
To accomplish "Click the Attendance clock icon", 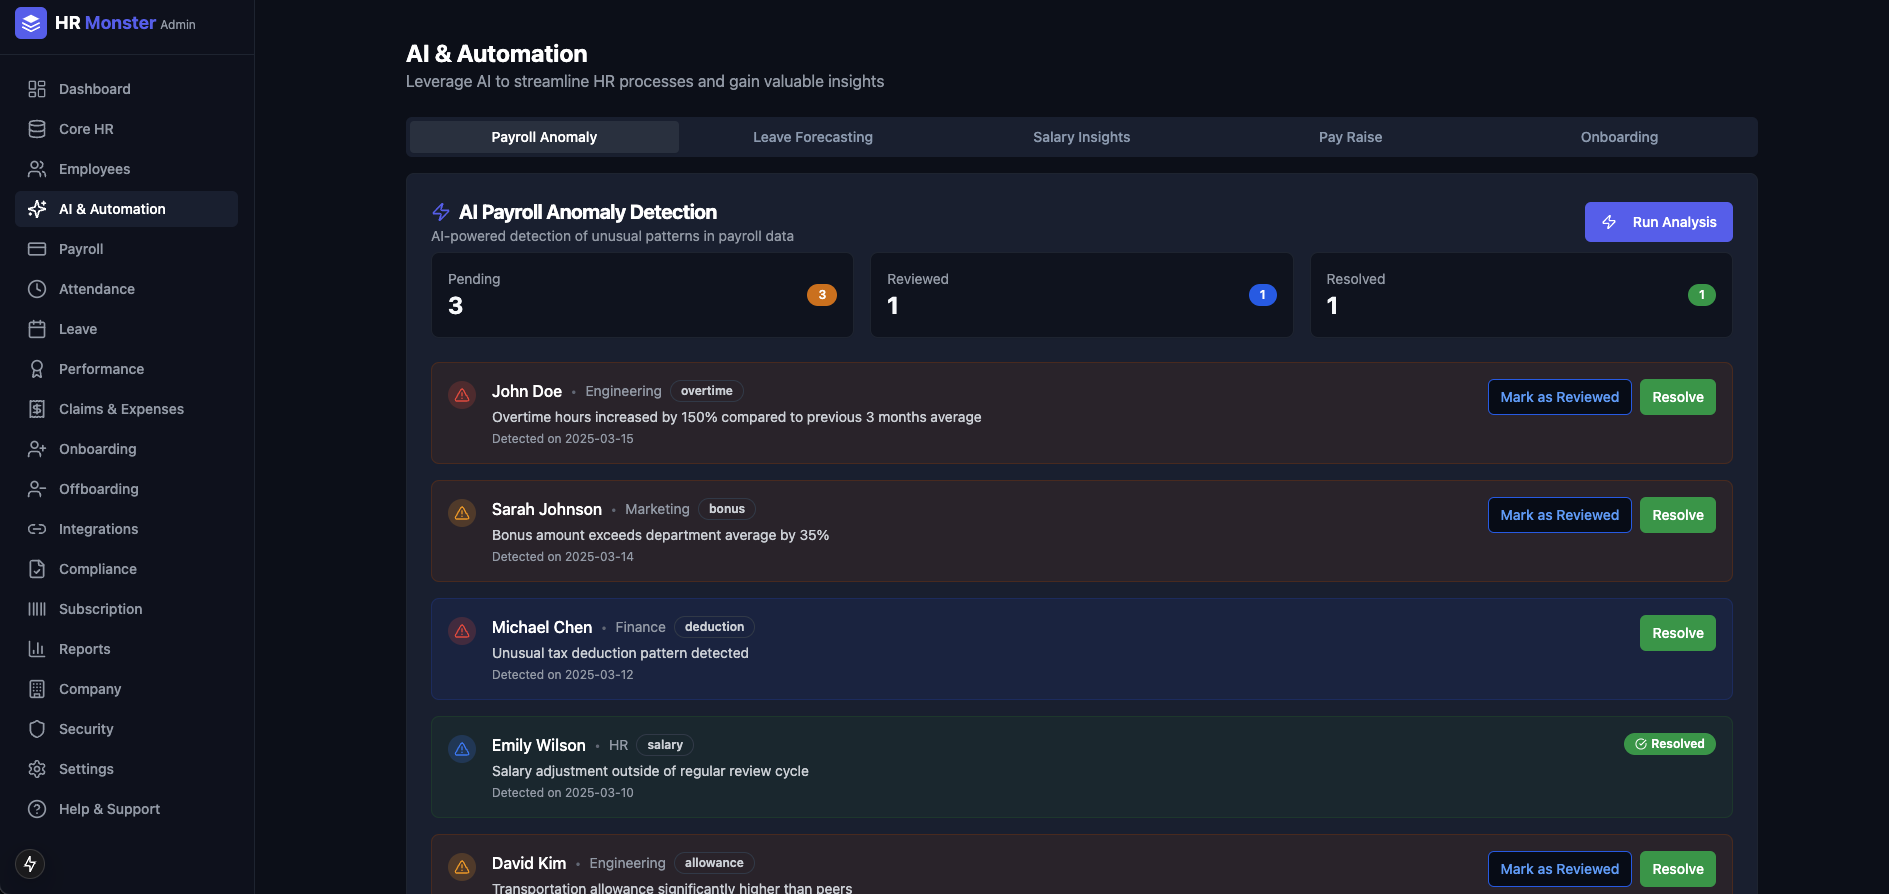I will pyautogui.click(x=37, y=289).
